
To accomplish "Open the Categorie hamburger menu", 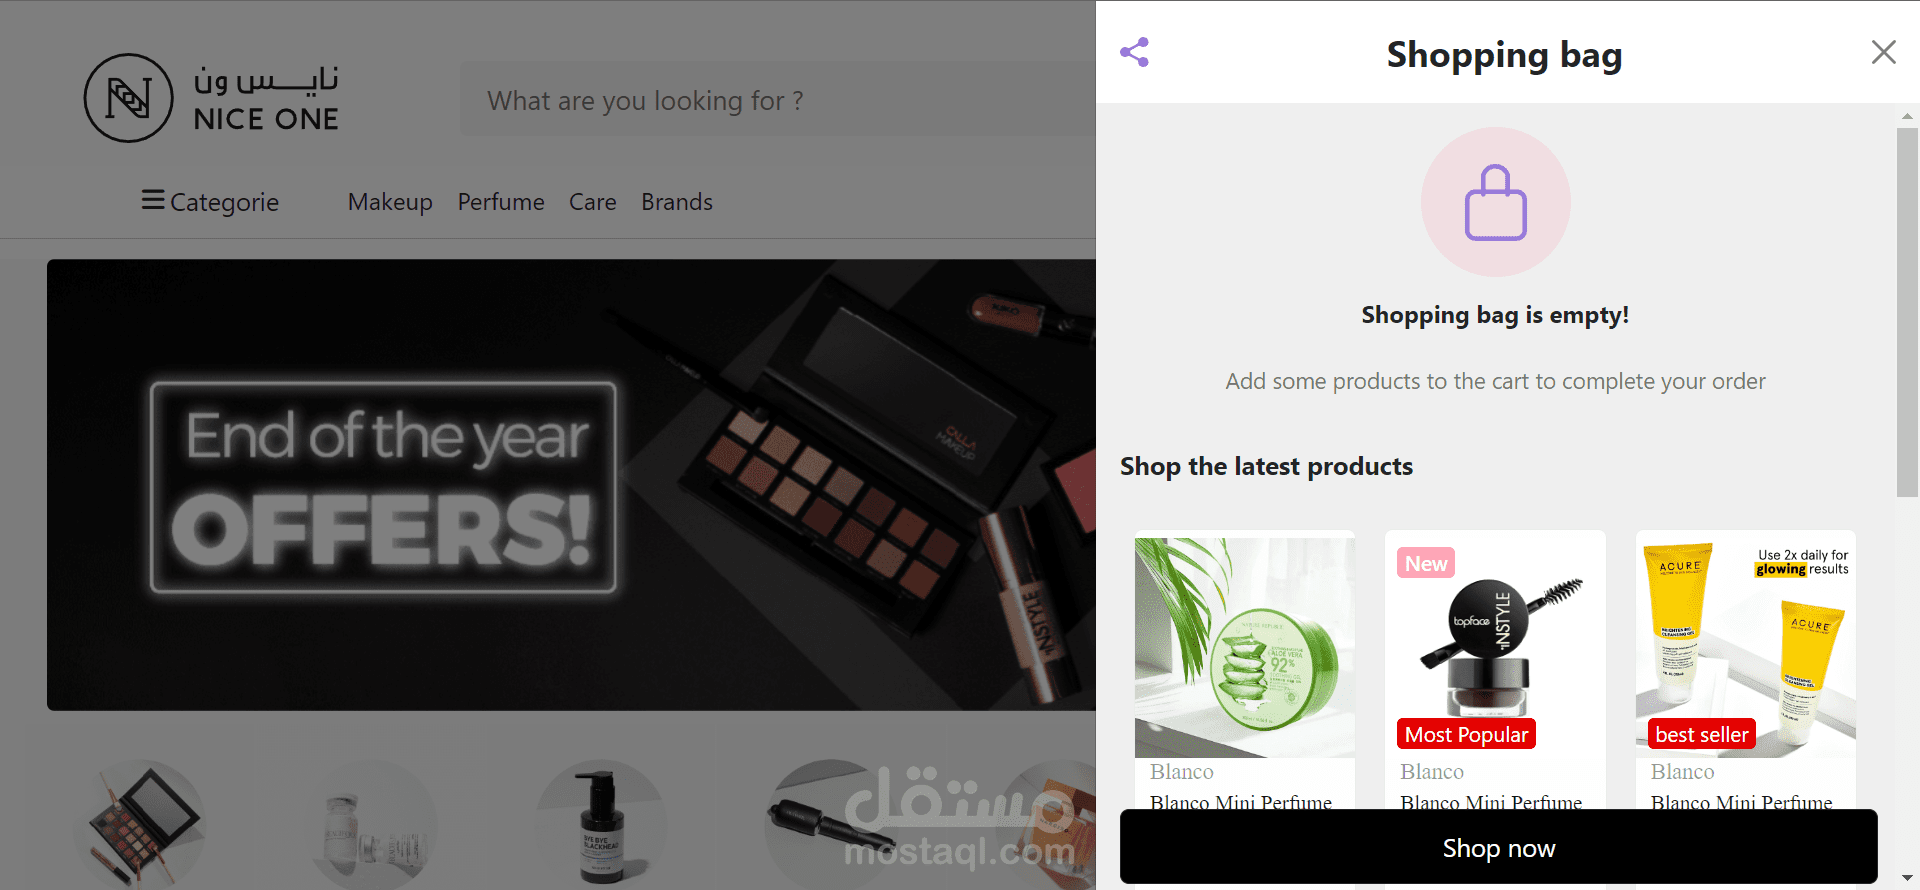I will 210,201.
